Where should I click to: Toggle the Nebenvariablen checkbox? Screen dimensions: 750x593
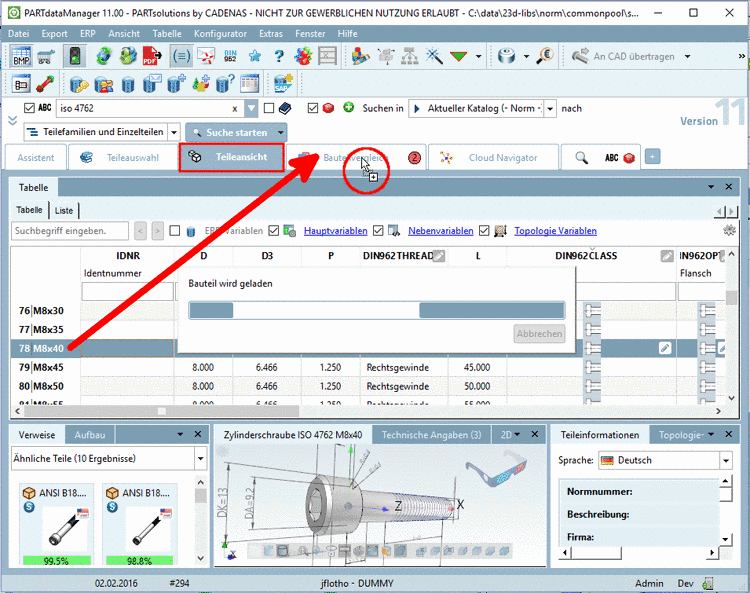pyautogui.click(x=378, y=231)
